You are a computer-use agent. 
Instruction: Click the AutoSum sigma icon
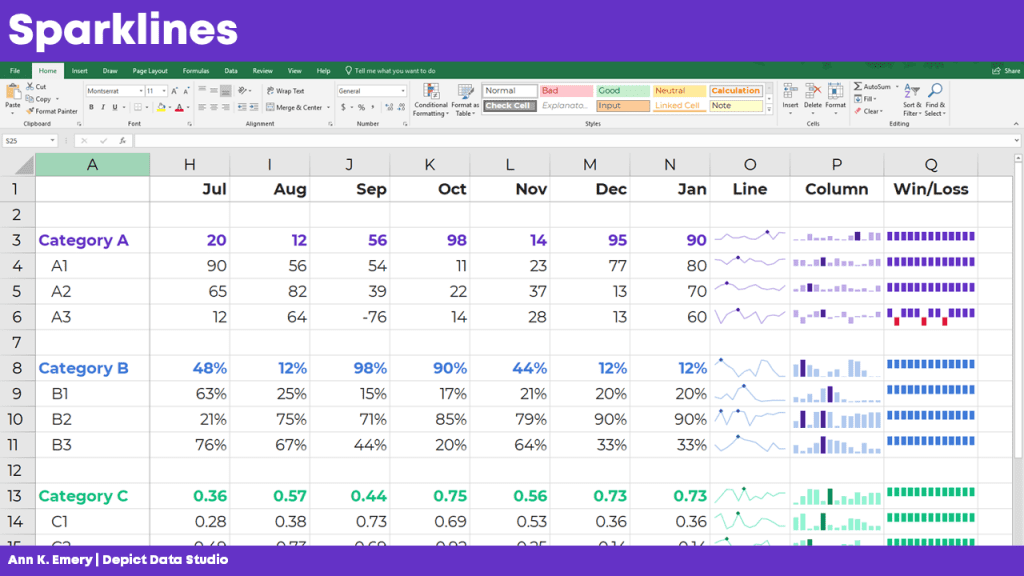[857, 86]
